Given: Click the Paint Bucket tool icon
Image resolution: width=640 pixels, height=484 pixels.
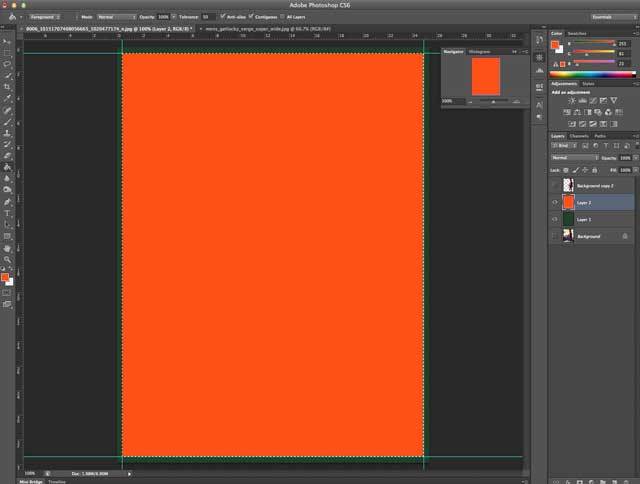Looking at the screenshot, I should click(7, 167).
